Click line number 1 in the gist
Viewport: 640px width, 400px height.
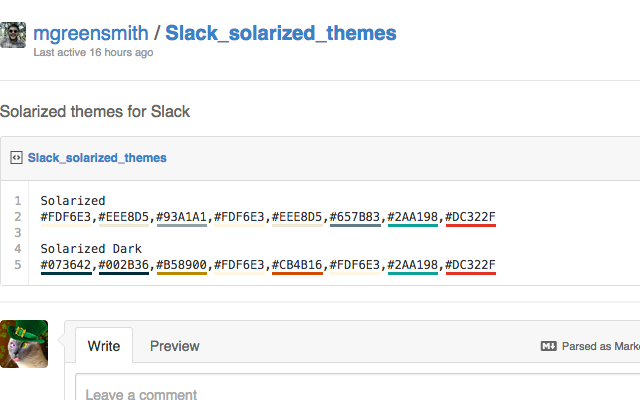pyautogui.click(x=18, y=200)
